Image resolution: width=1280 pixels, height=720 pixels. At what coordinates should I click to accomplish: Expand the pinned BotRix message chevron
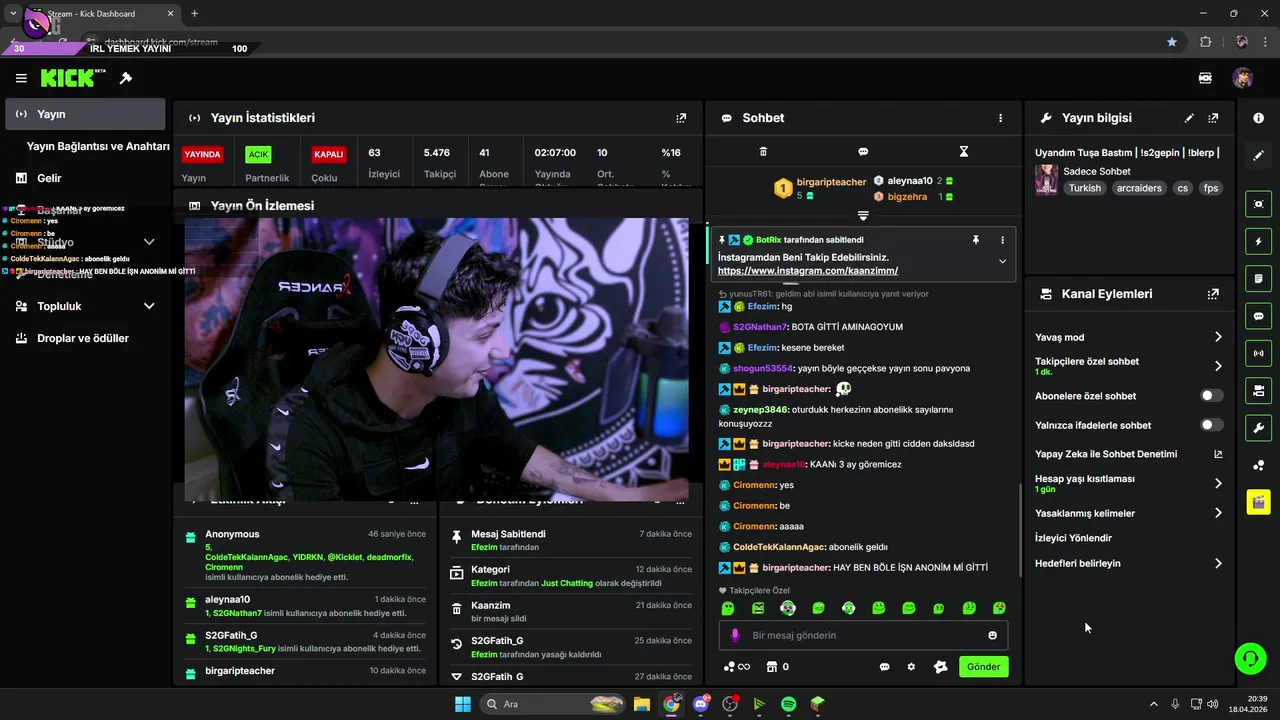(1002, 261)
